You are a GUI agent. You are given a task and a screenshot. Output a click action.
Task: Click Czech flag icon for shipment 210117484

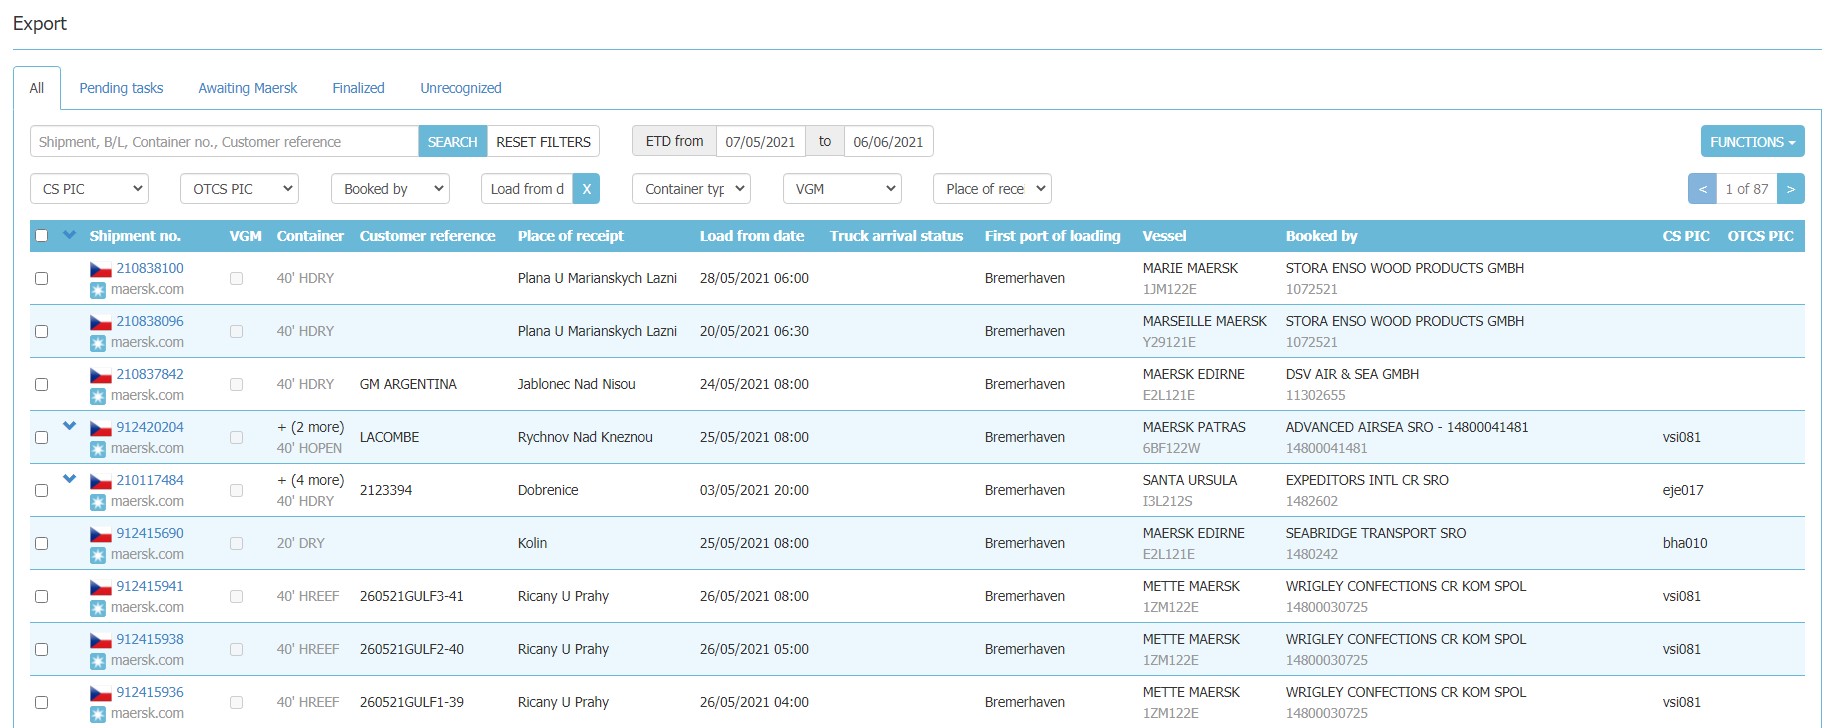(100, 481)
